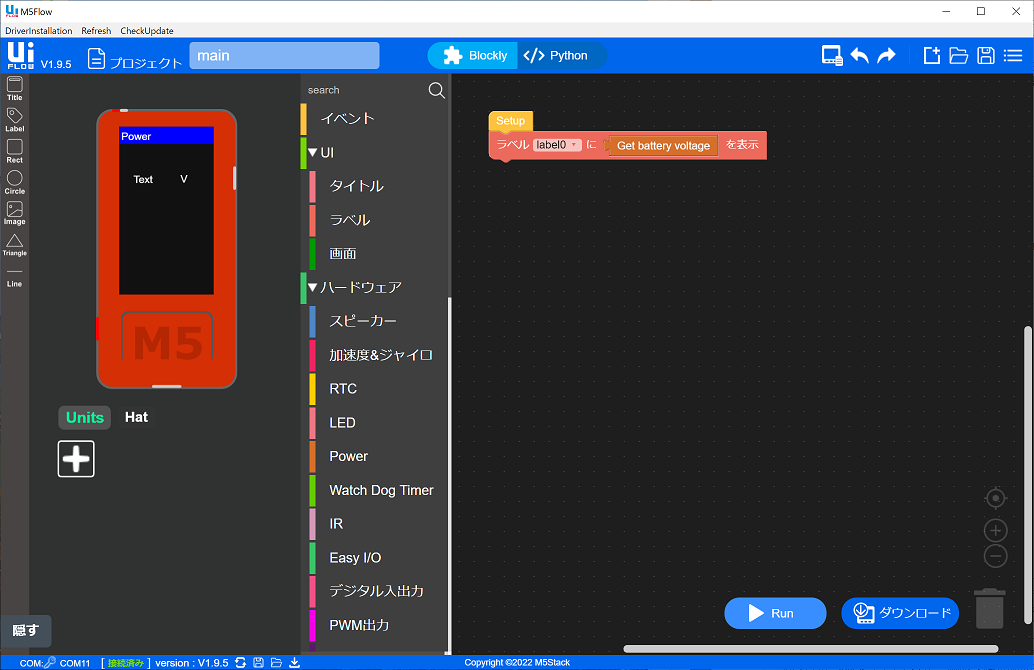Switch to the Units tab
Image resolution: width=1034 pixels, height=670 pixels.
(85, 417)
